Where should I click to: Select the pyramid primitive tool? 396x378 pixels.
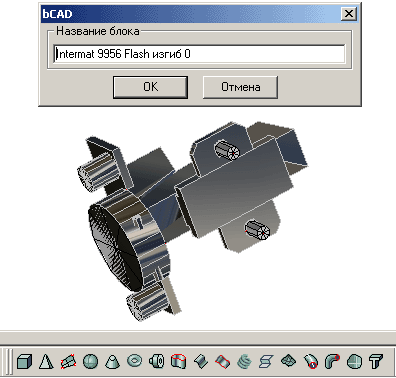click(46, 361)
